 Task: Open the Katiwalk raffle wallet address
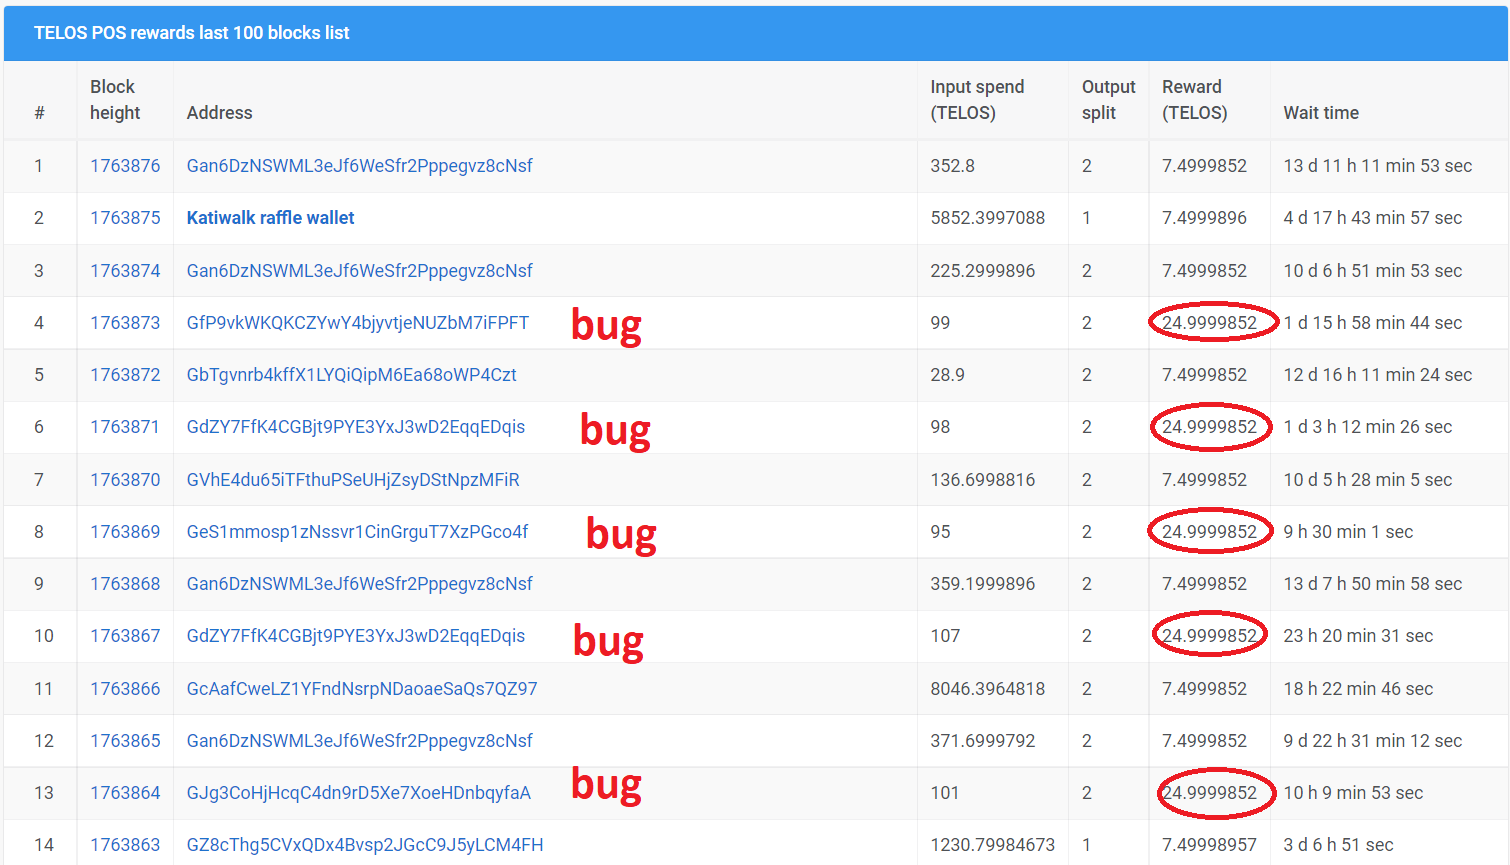pos(270,218)
